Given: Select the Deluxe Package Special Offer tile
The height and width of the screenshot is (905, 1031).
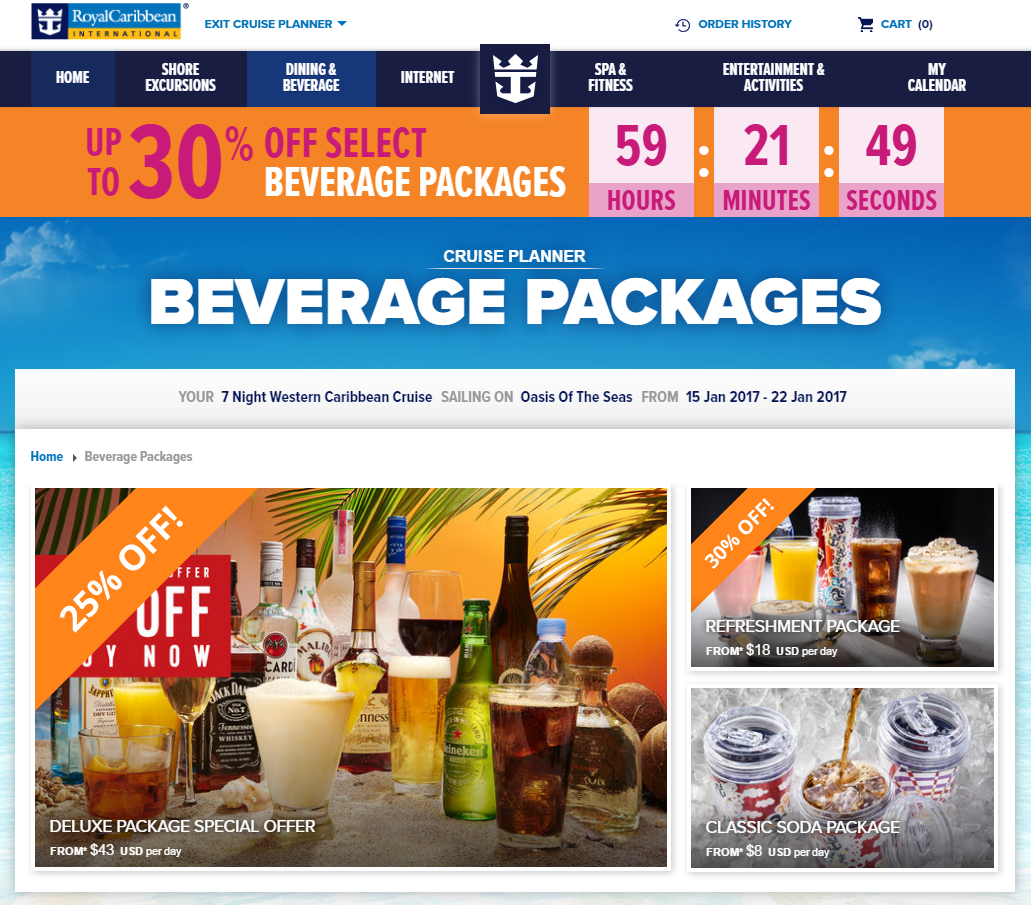Looking at the screenshot, I should pos(350,677).
